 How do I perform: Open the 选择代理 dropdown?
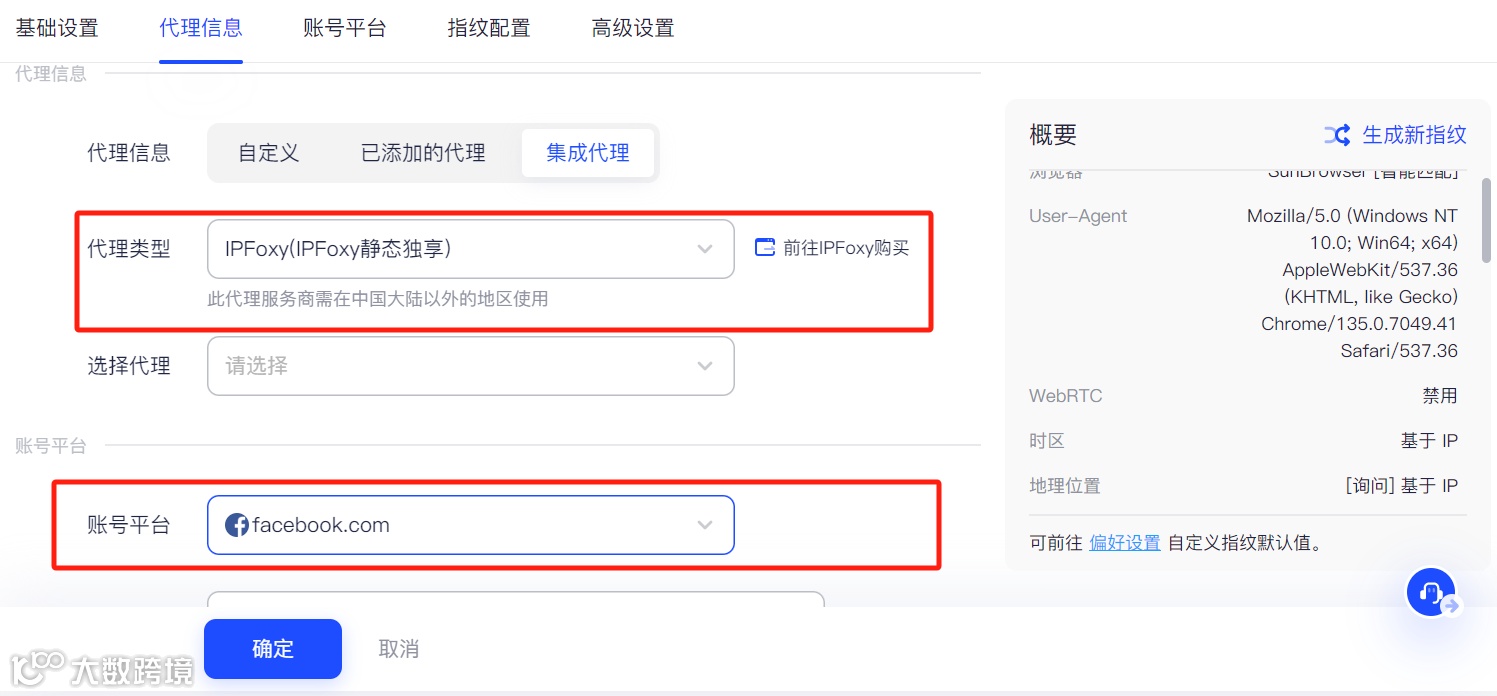pyautogui.click(x=471, y=366)
